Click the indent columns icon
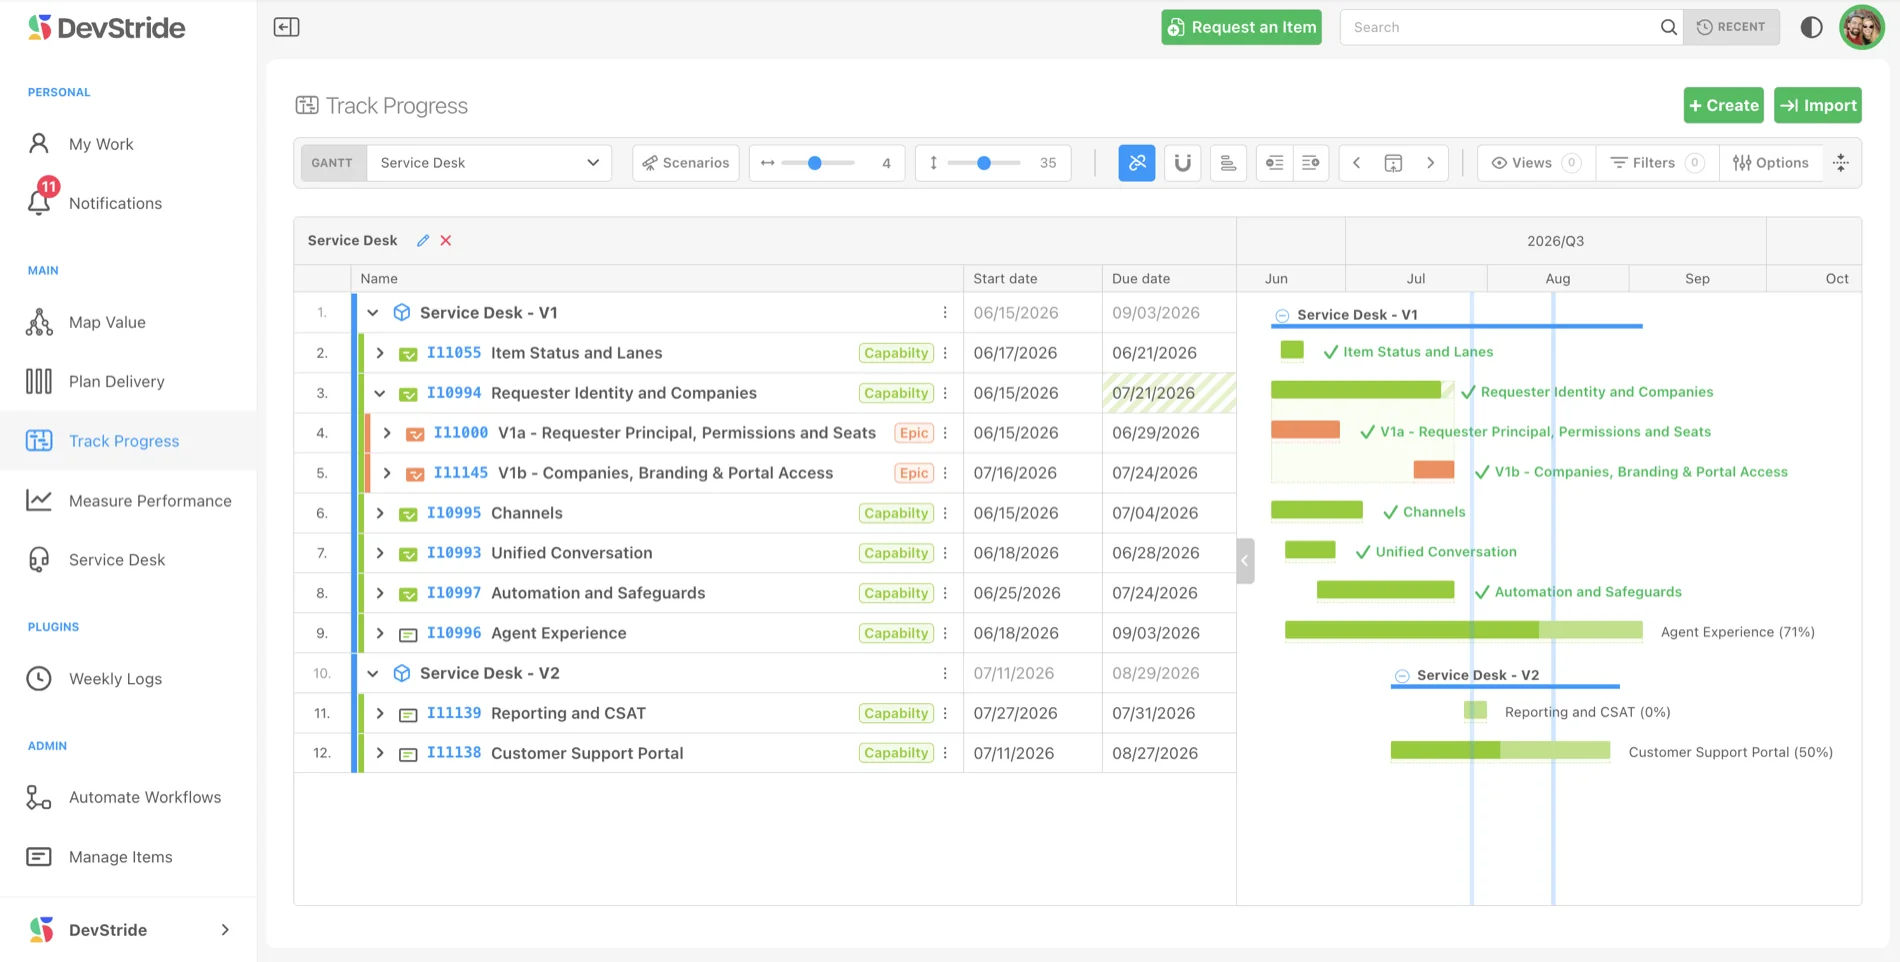 pos(1310,163)
